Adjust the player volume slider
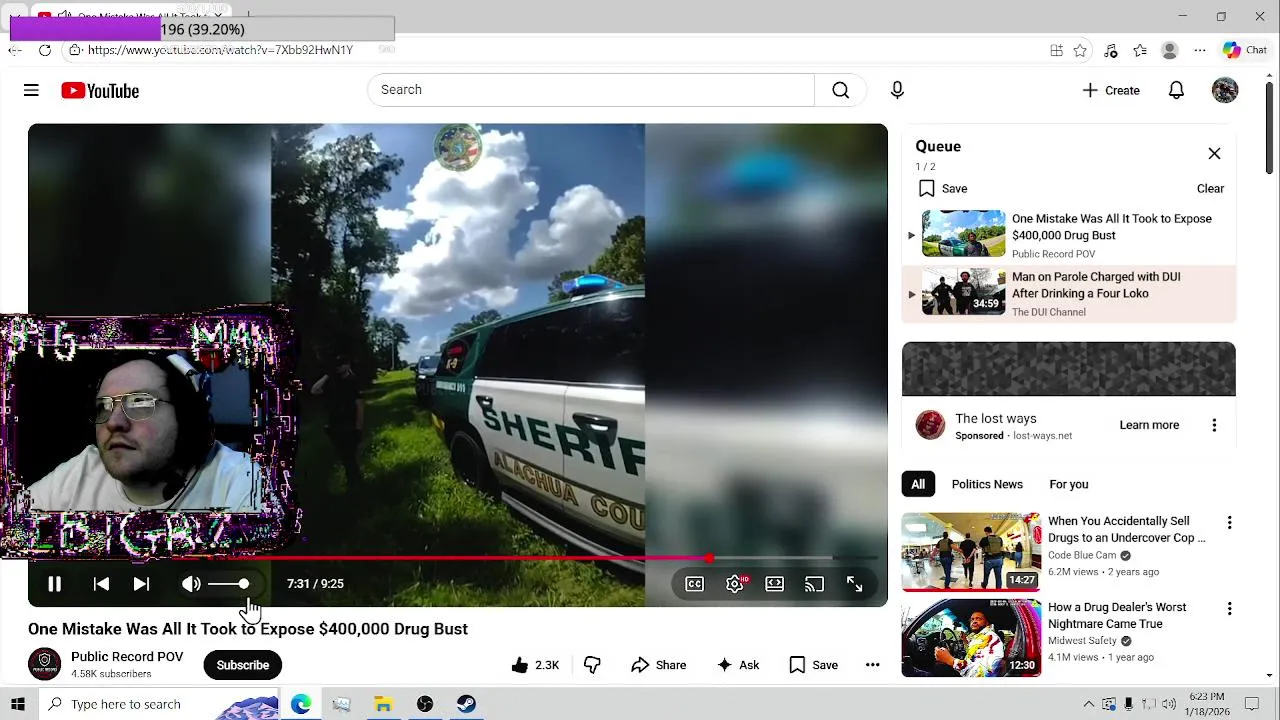The height and width of the screenshot is (720, 1280). (x=229, y=584)
